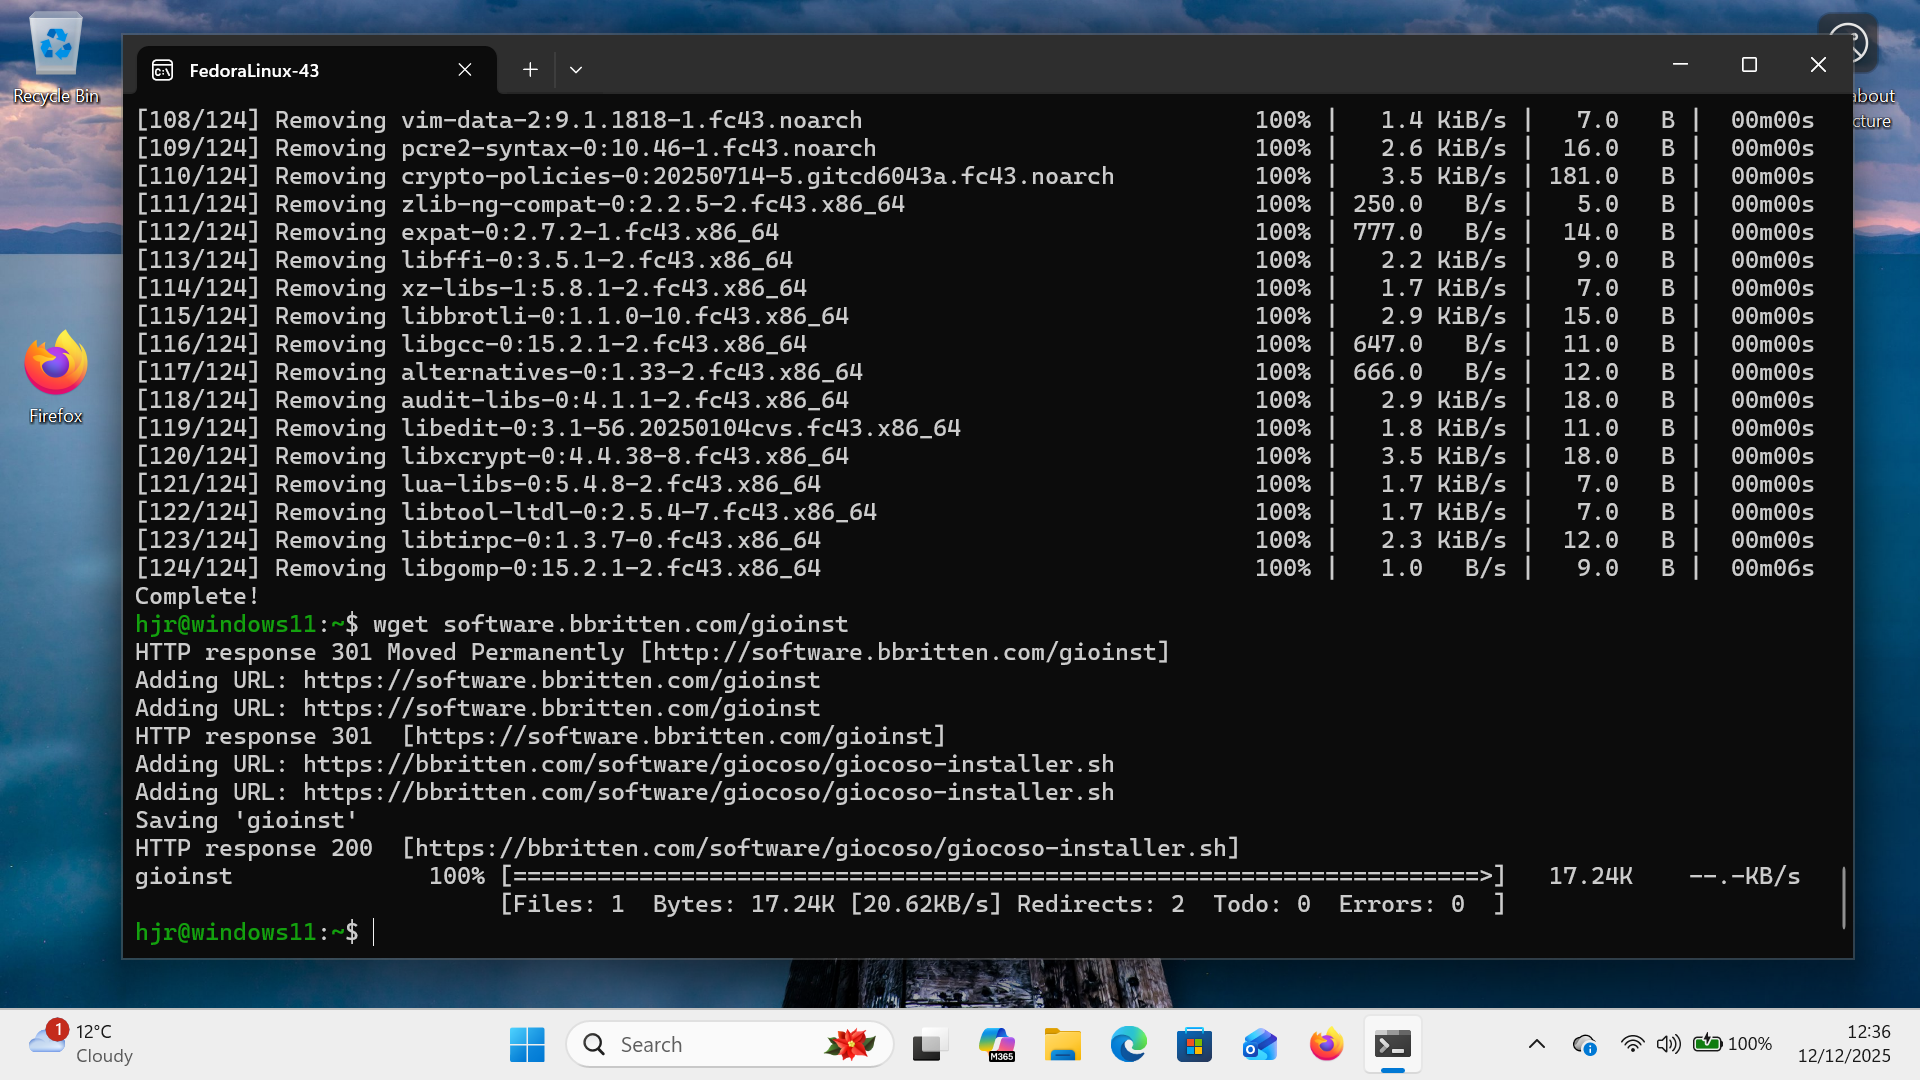Open Outlook from the taskbar
Screen dimensions: 1920x1080
tap(1260, 1045)
